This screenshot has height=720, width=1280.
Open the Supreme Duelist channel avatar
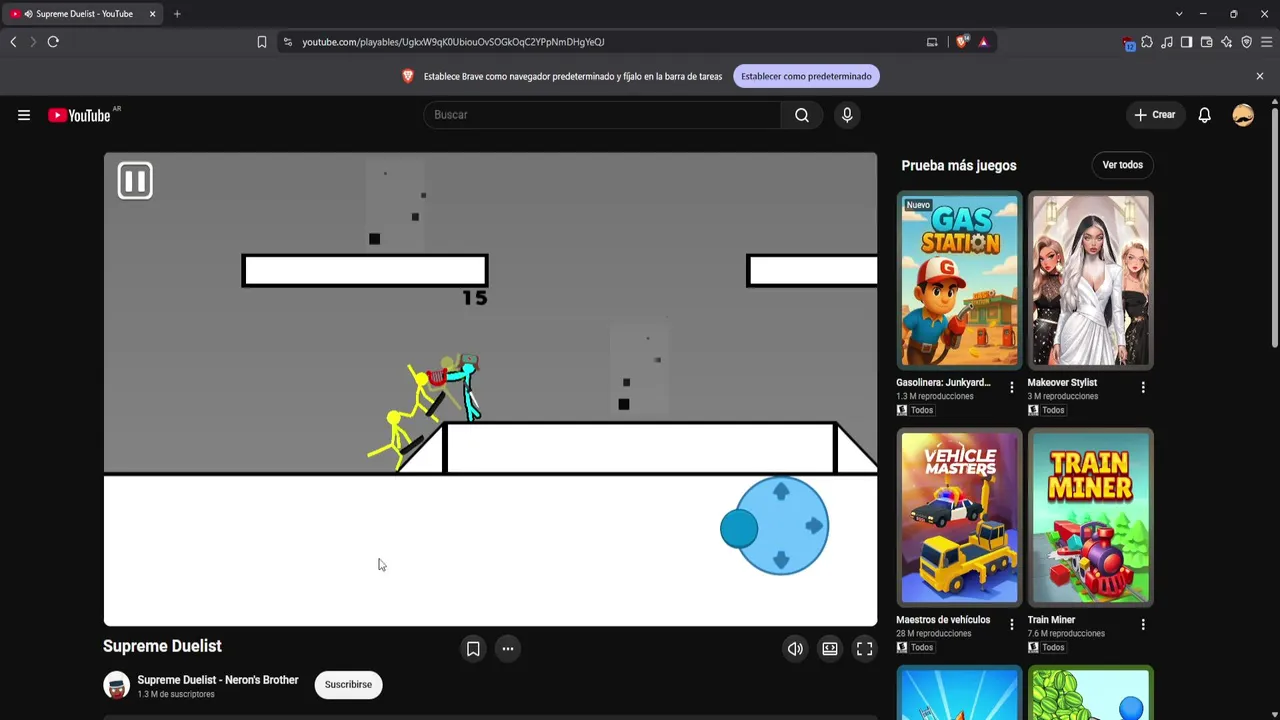117,685
